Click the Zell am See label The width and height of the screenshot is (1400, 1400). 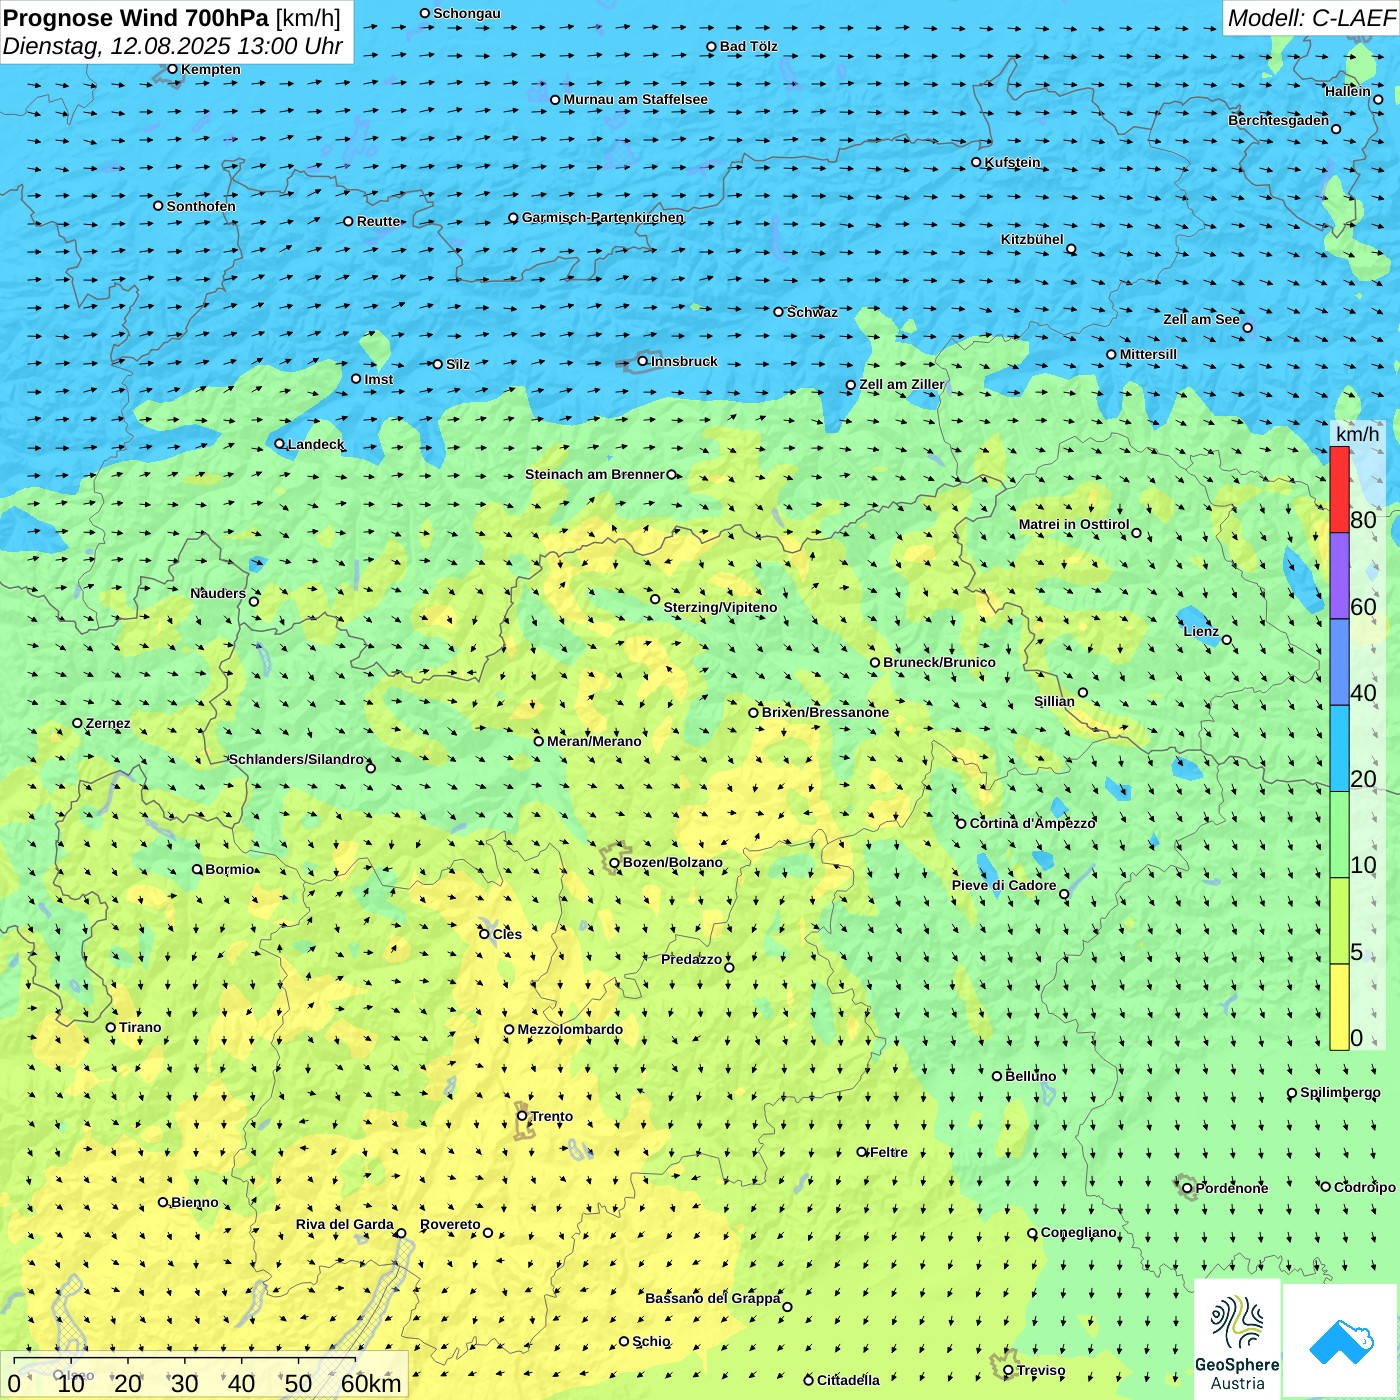1201,319
